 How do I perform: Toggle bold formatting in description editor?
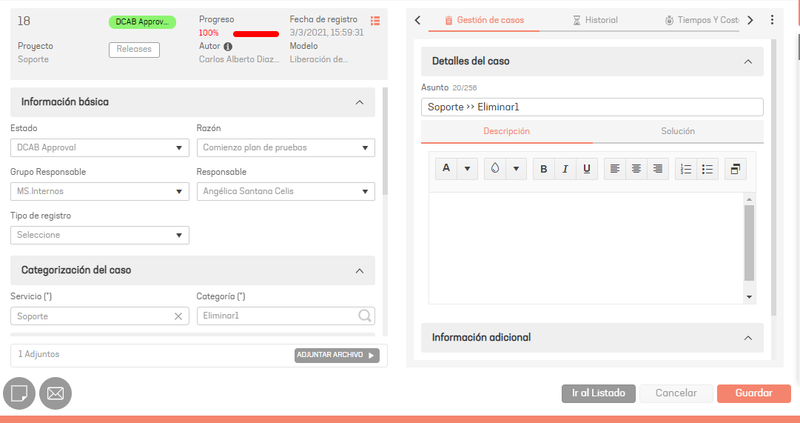click(544, 169)
